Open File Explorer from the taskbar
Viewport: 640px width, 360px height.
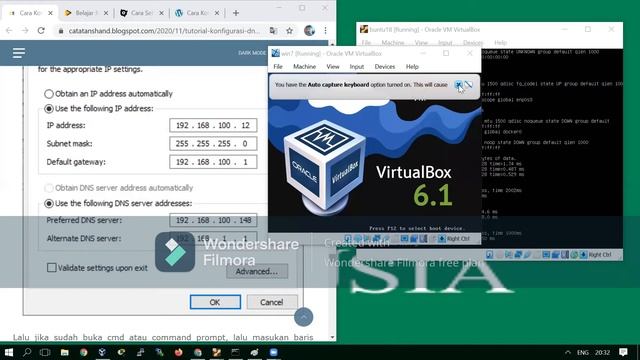64,352
